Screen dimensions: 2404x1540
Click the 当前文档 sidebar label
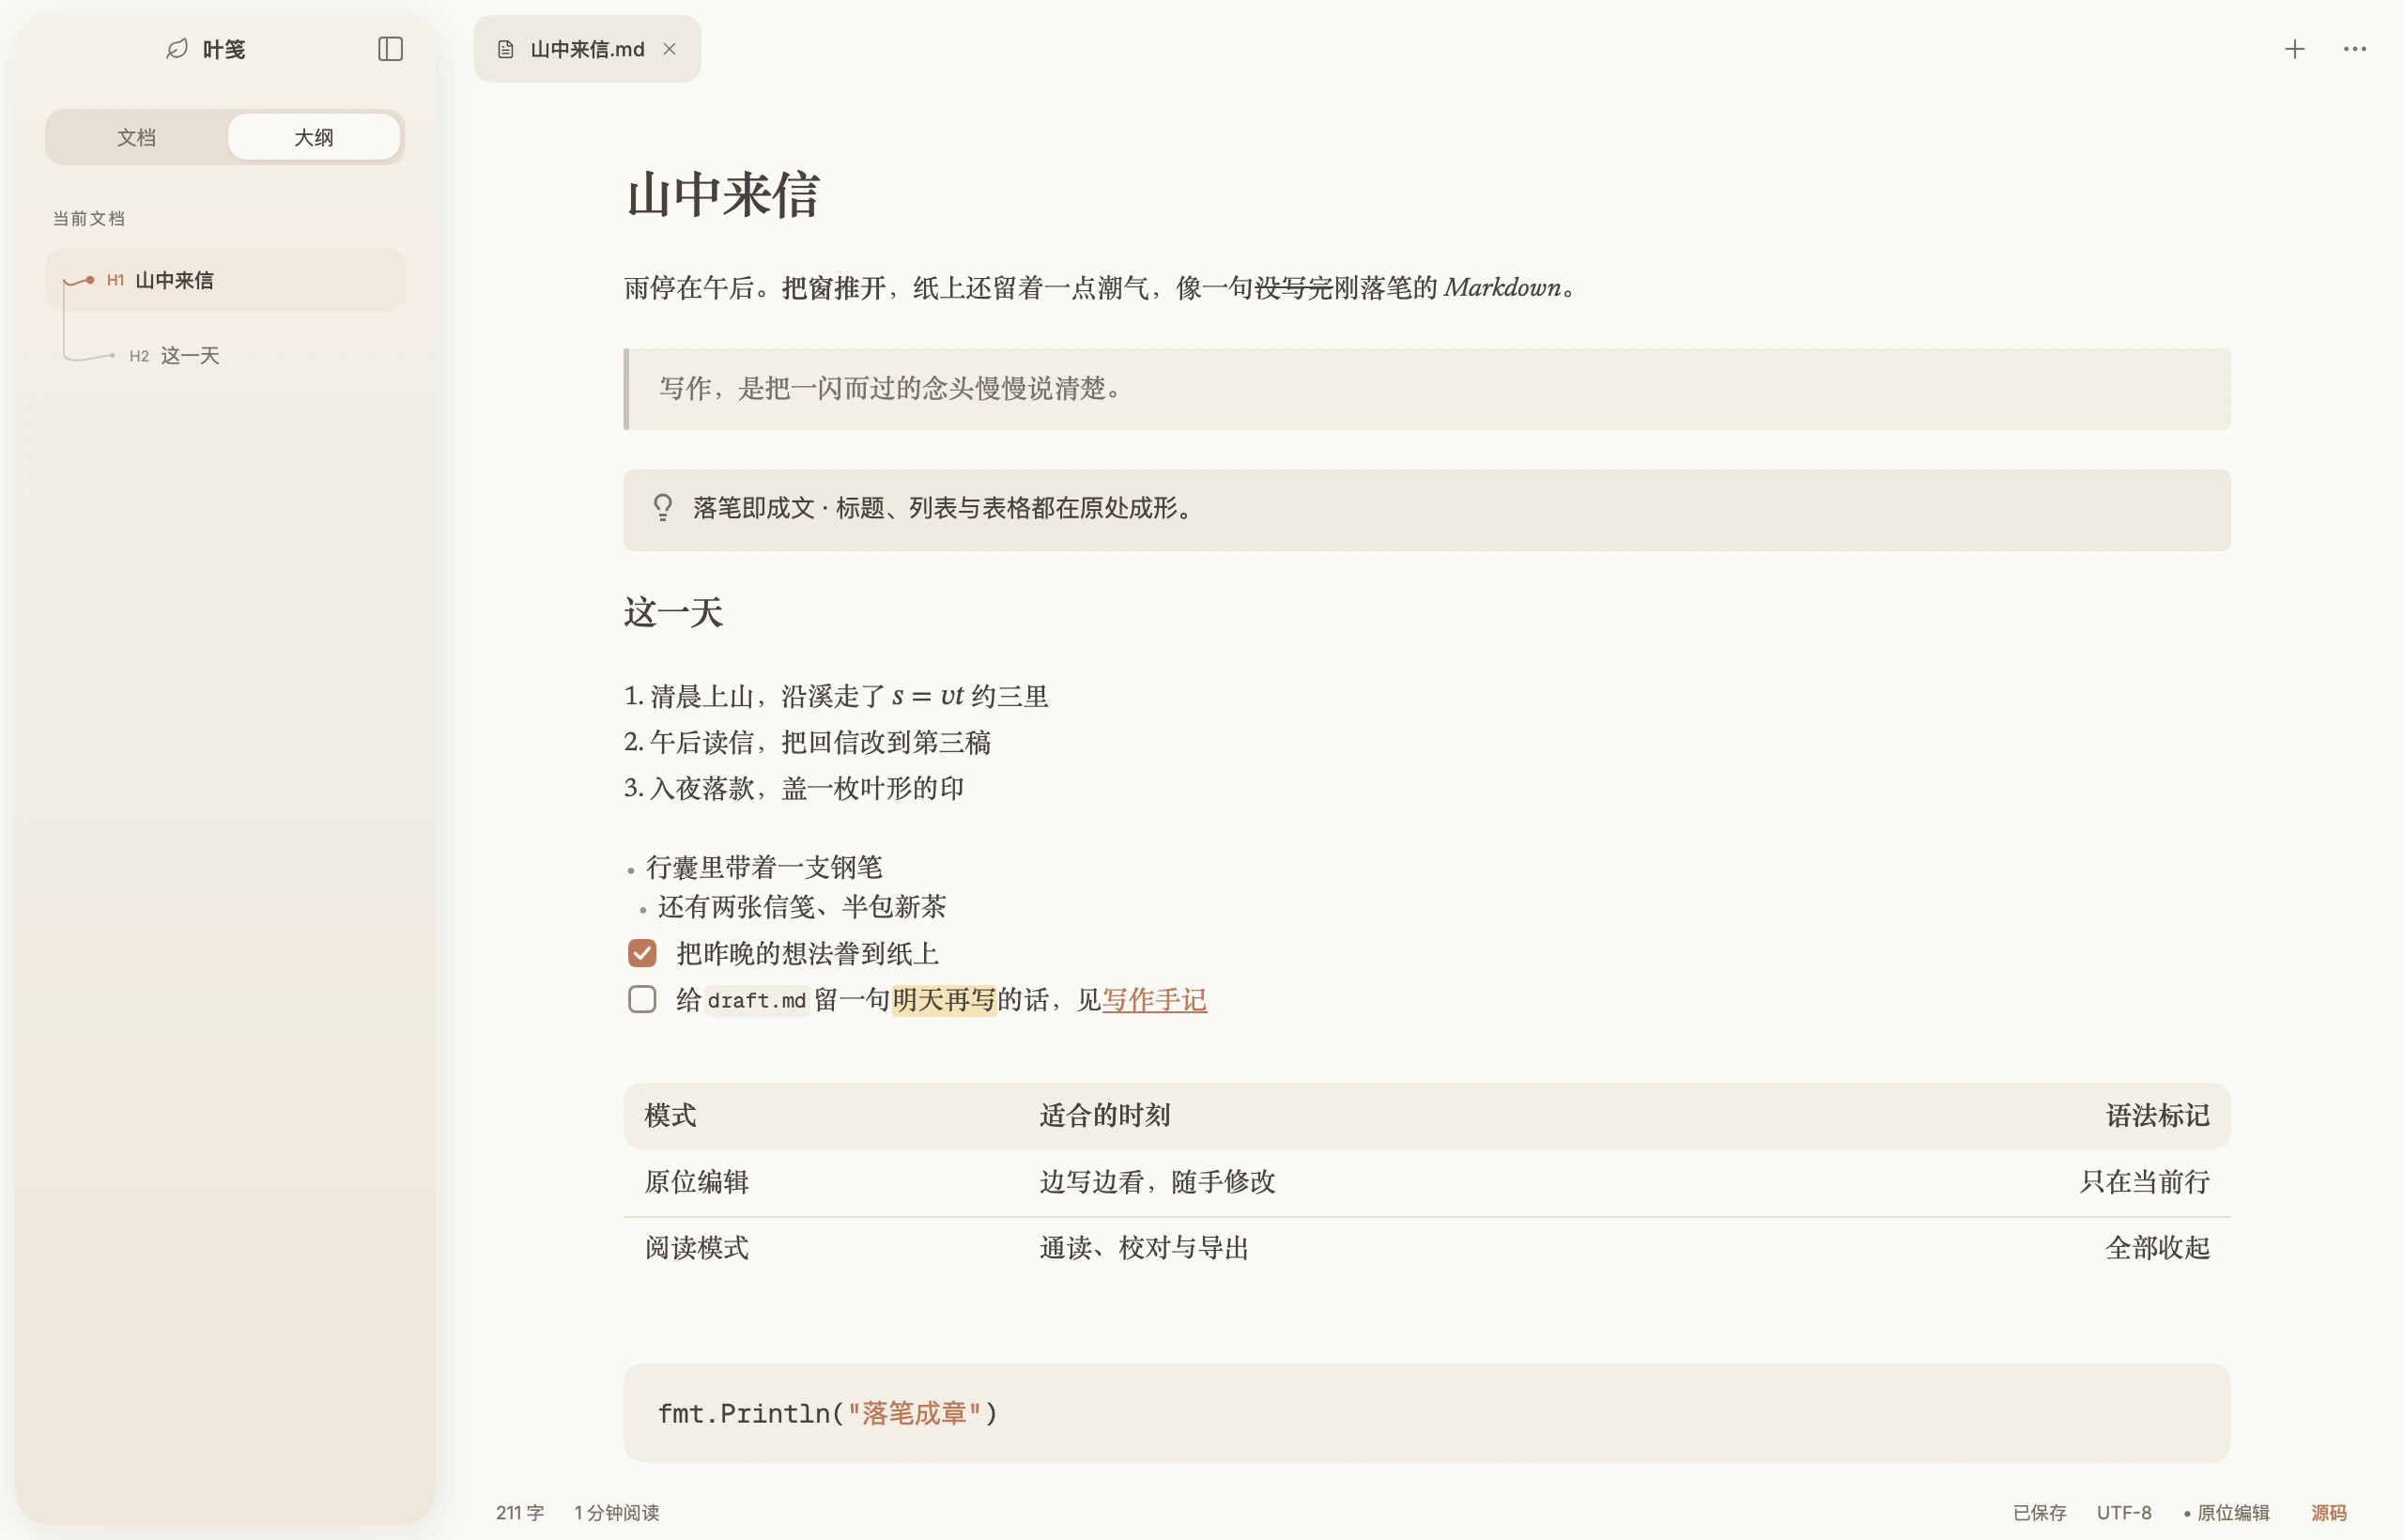click(89, 218)
